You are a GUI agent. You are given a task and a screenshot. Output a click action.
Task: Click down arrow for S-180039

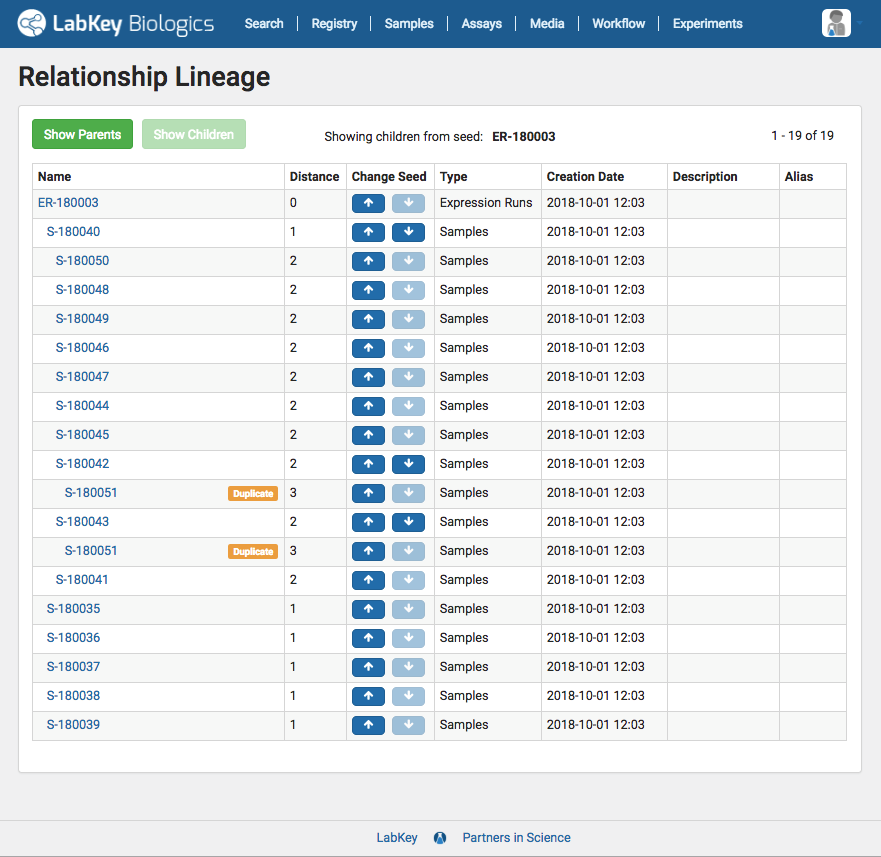click(x=408, y=725)
